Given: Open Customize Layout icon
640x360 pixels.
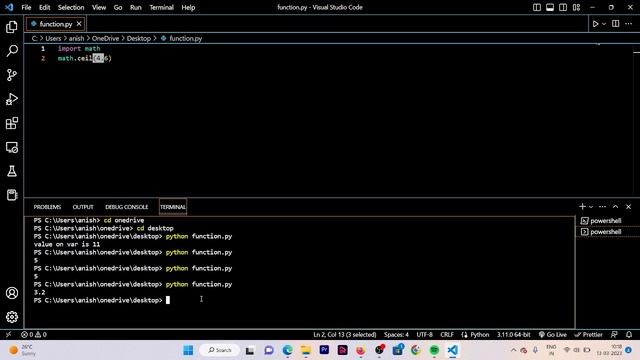Looking at the screenshot, I should click(576, 7).
